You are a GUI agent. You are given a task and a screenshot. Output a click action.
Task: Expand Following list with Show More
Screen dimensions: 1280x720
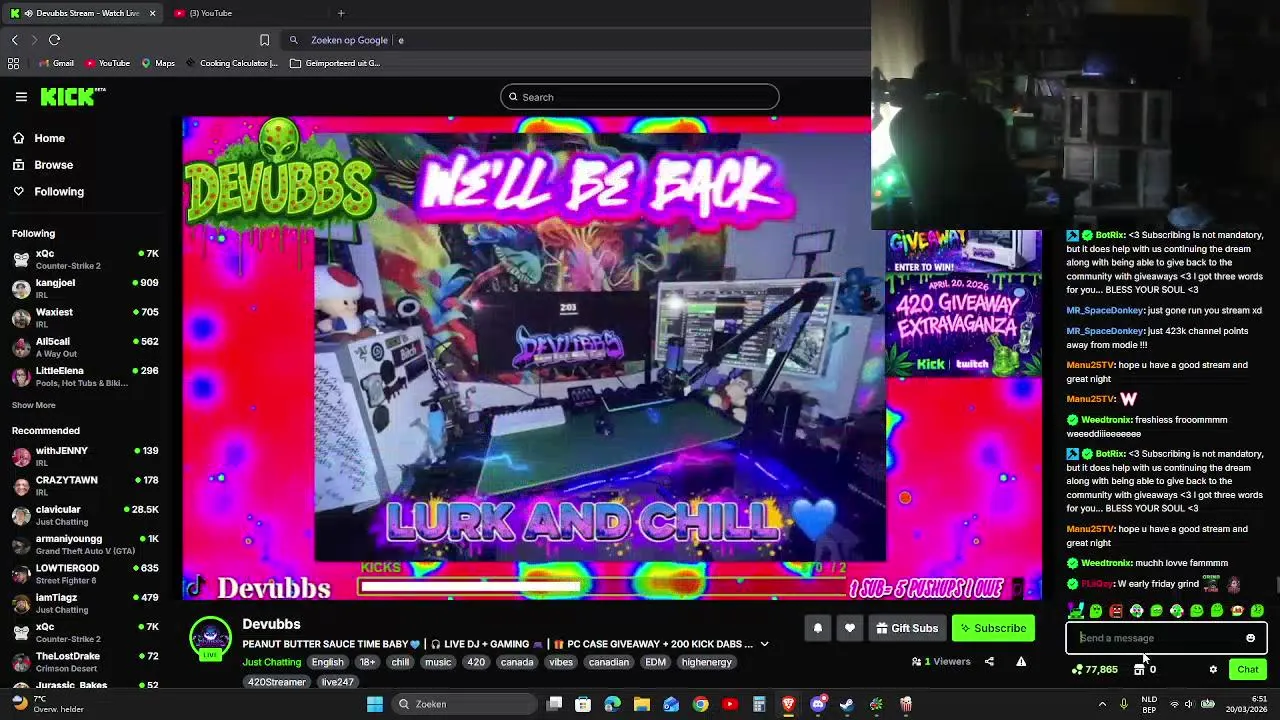(x=33, y=405)
